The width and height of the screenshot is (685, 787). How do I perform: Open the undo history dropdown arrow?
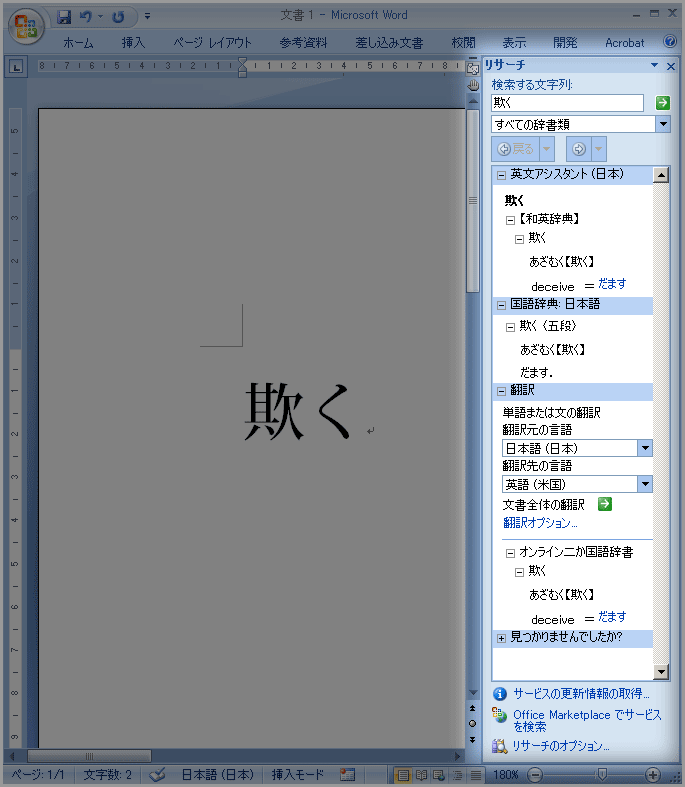(x=100, y=17)
